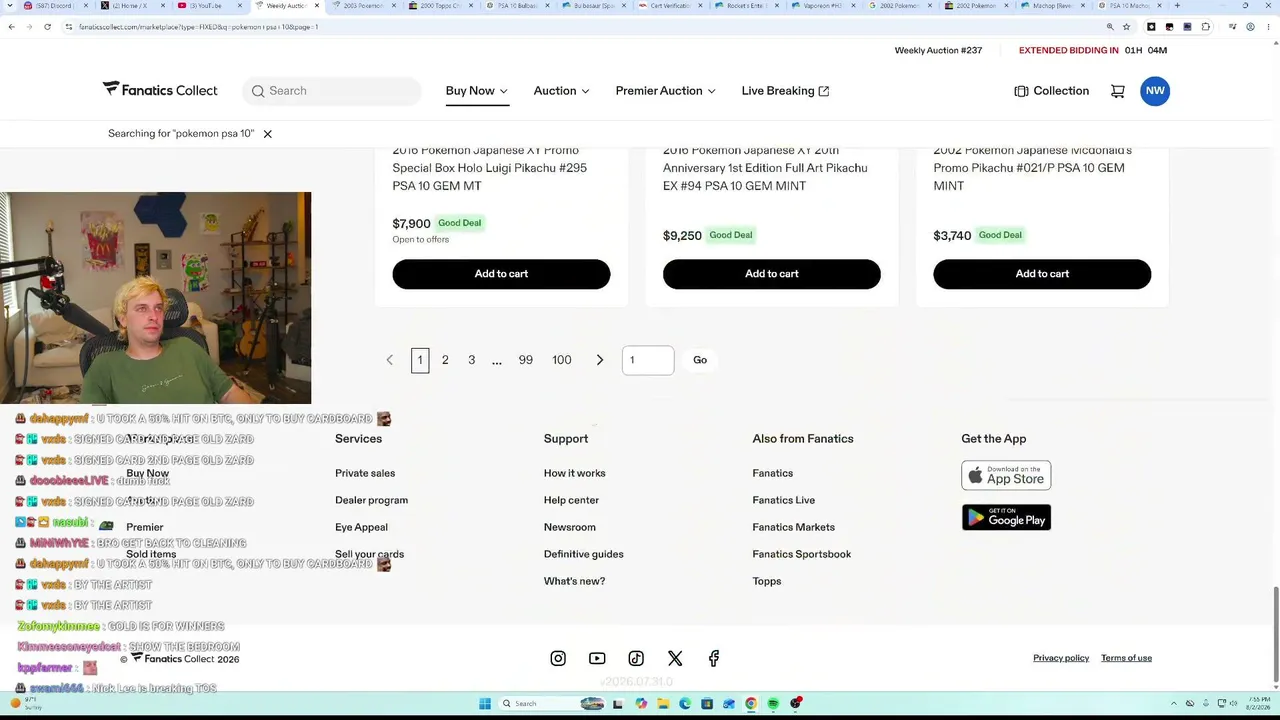
Task: Open Spotify from the taskbar
Action: (x=773, y=704)
